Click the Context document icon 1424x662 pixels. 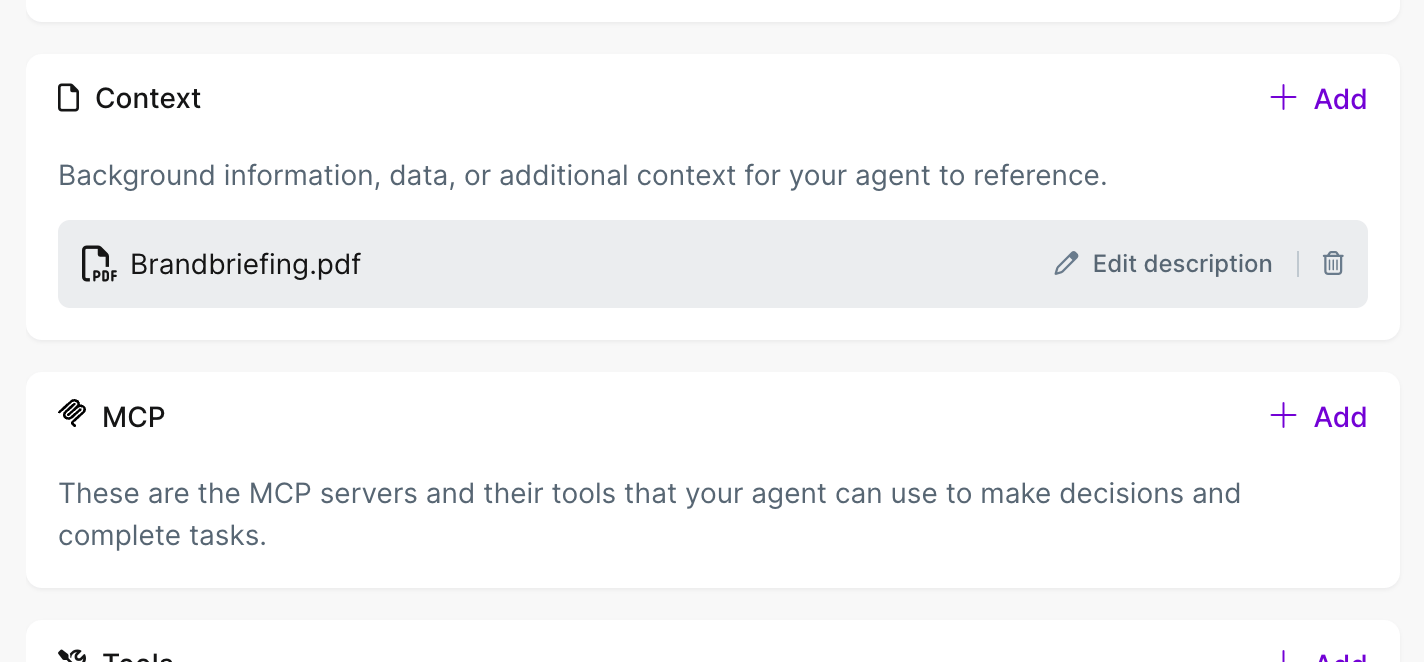point(68,98)
